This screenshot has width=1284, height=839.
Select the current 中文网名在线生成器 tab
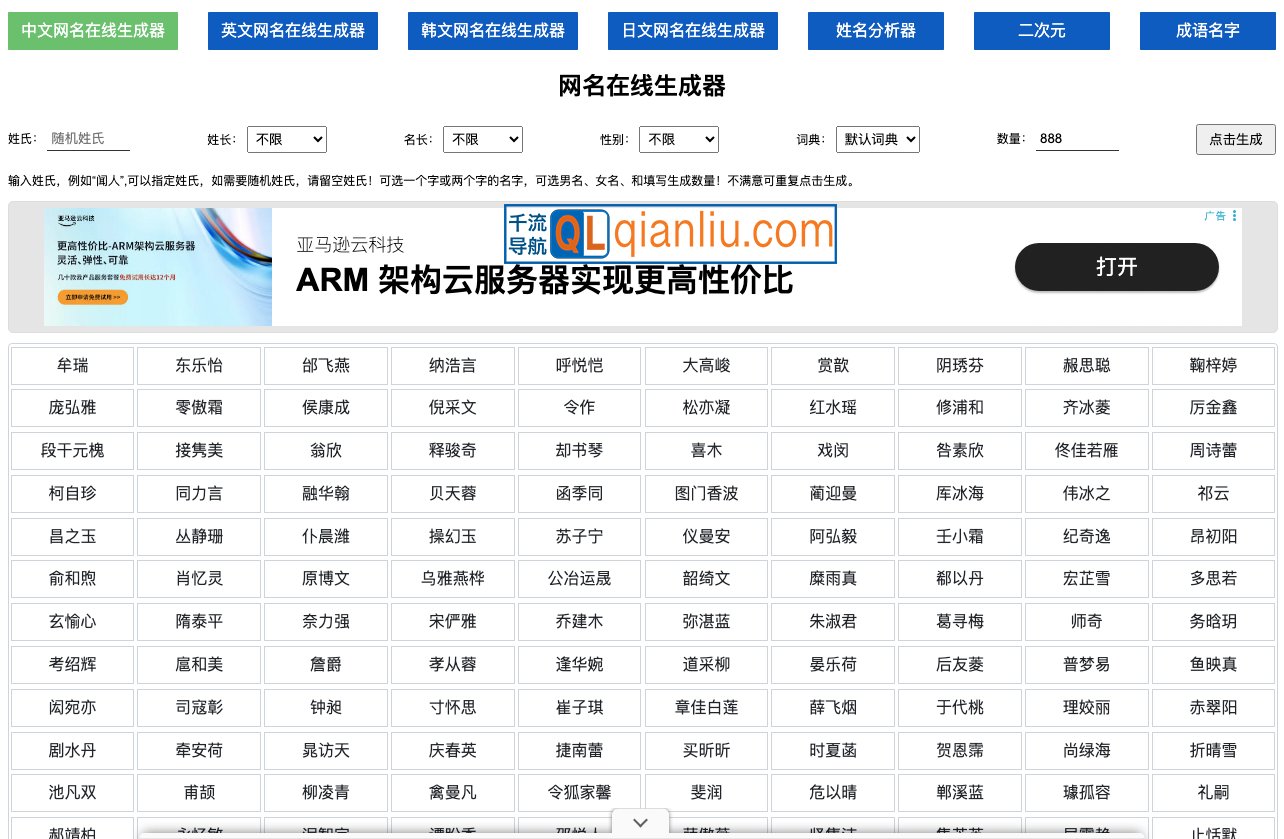point(93,31)
